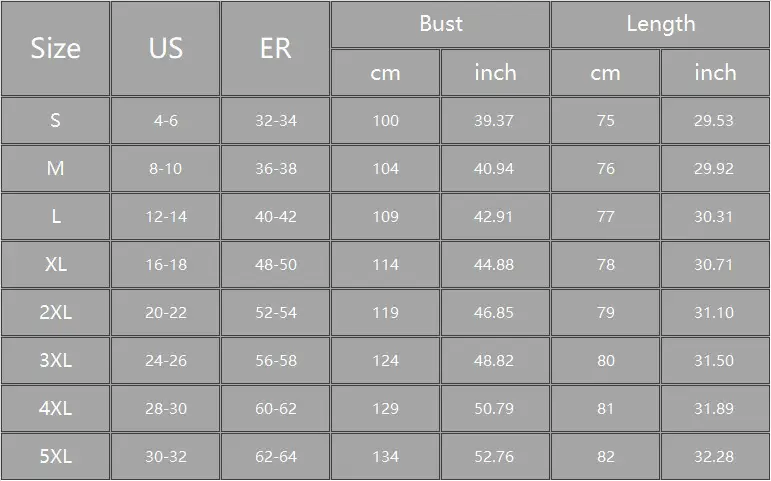Select the ER 48-50 cell
Screen dimensions: 771x481
pyautogui.click(x=275, y=265)
